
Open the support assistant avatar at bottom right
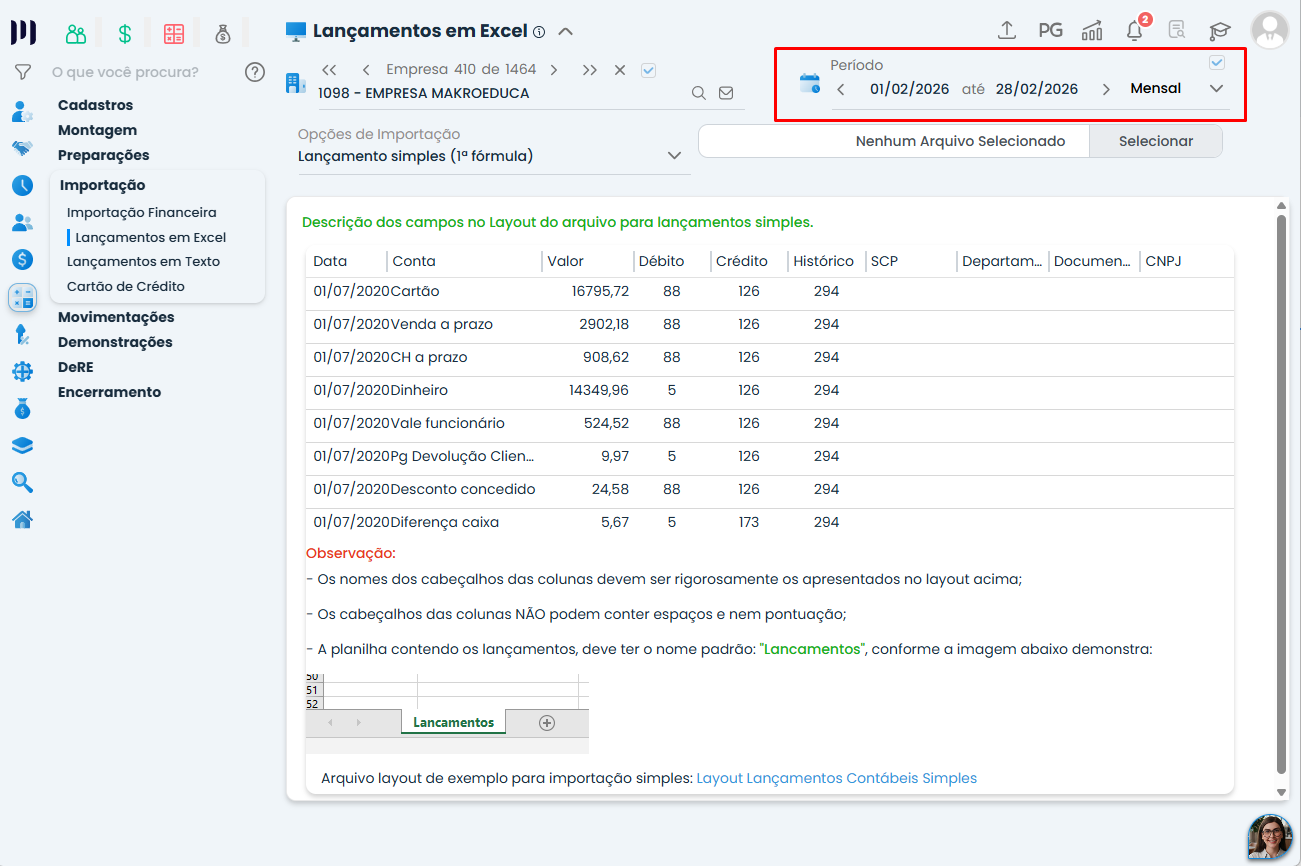click(1269, 836)
